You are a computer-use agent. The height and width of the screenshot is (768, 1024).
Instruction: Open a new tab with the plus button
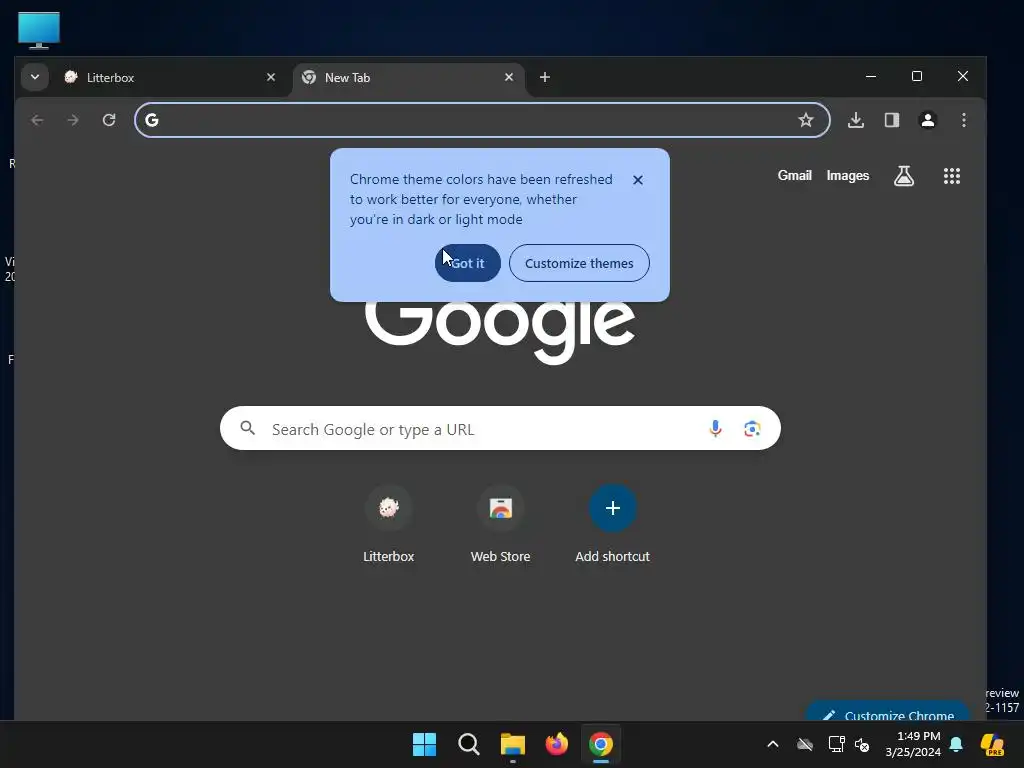545,77
